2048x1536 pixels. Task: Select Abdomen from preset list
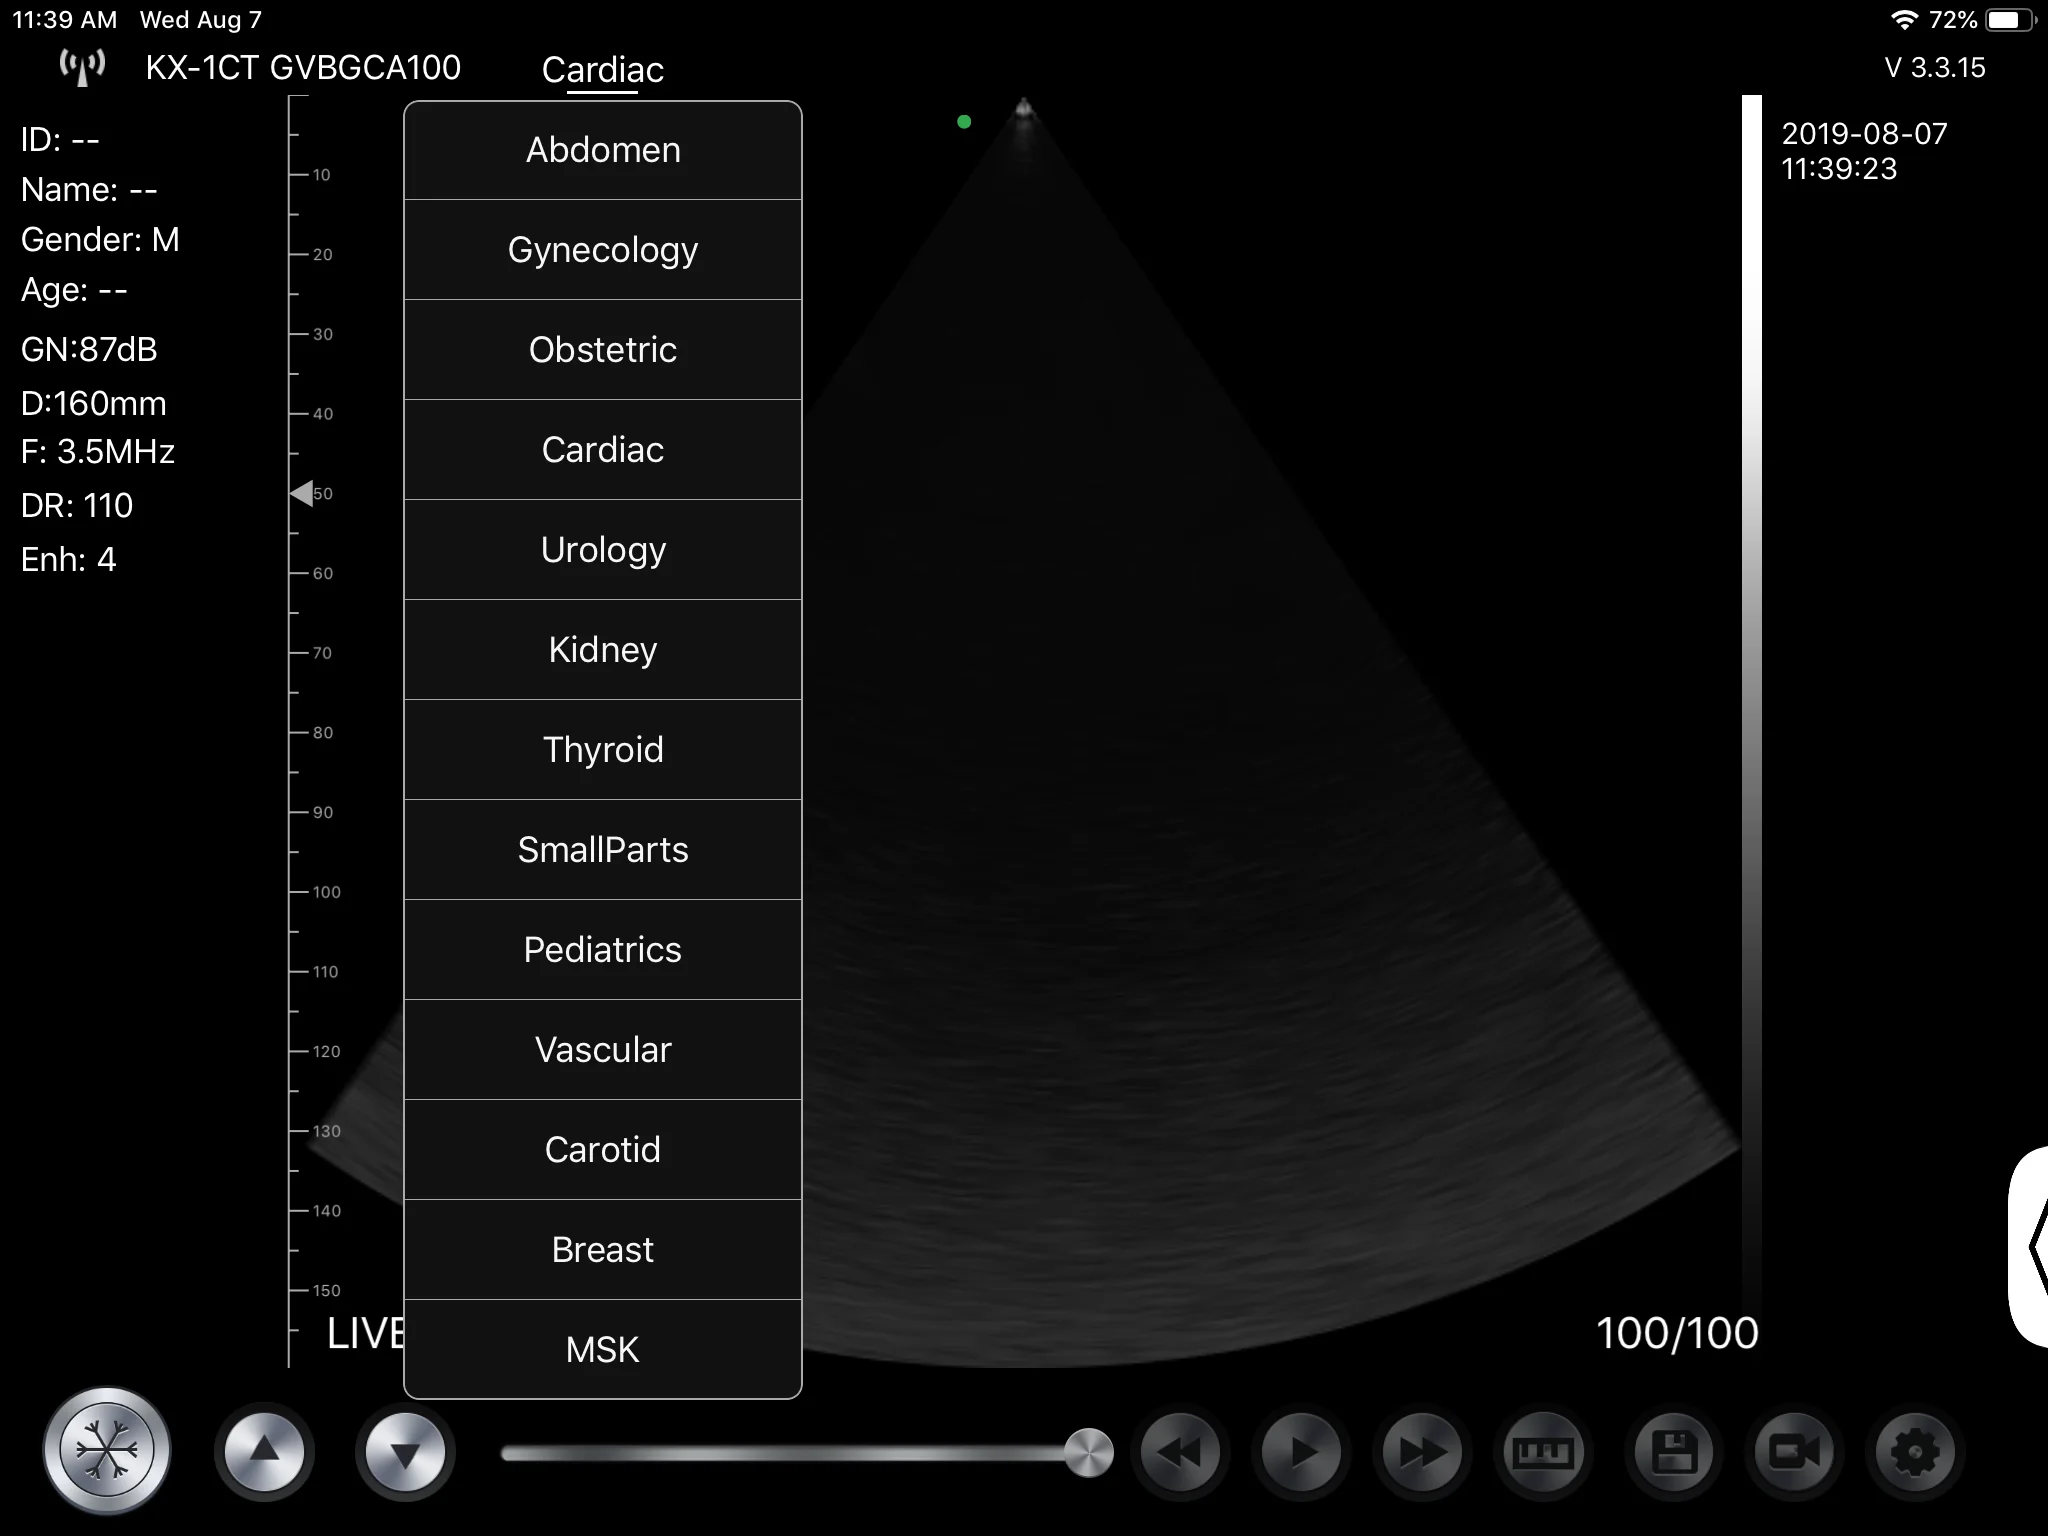(603, 150)
